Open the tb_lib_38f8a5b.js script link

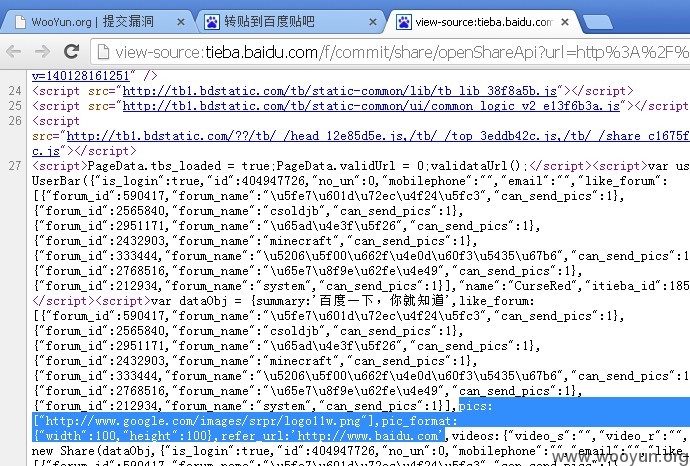pyautogui.click(x=340, y=91)
